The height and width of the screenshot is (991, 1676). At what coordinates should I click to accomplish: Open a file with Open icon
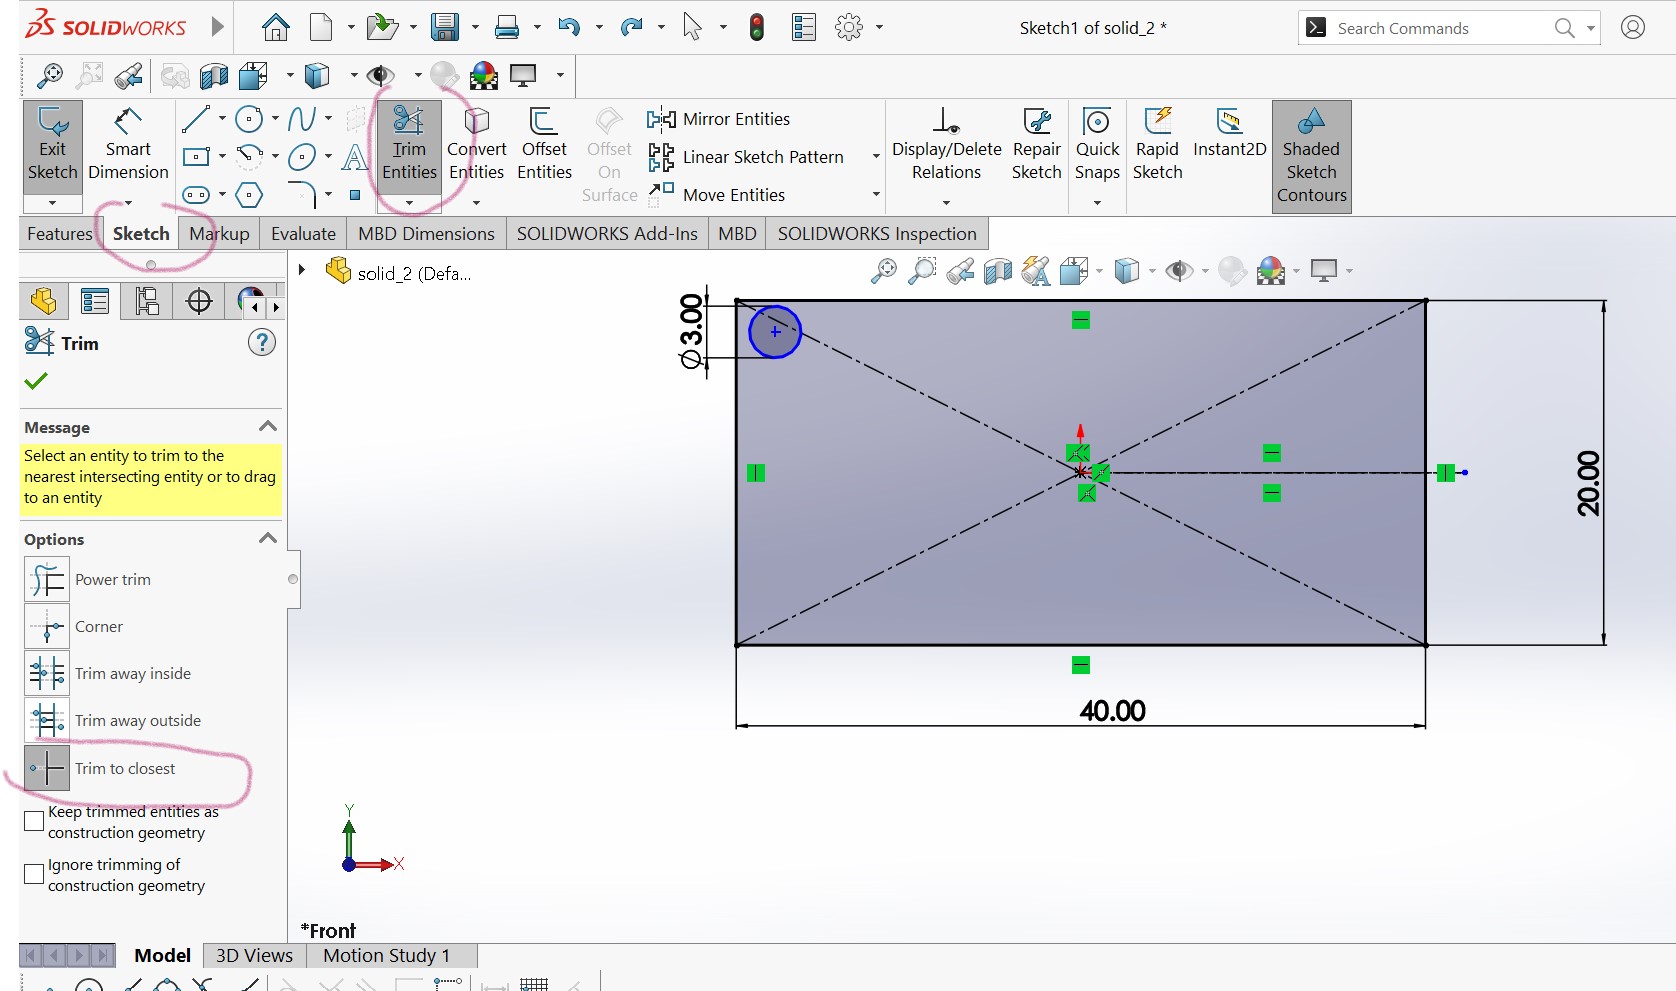(x=382, y=28)
